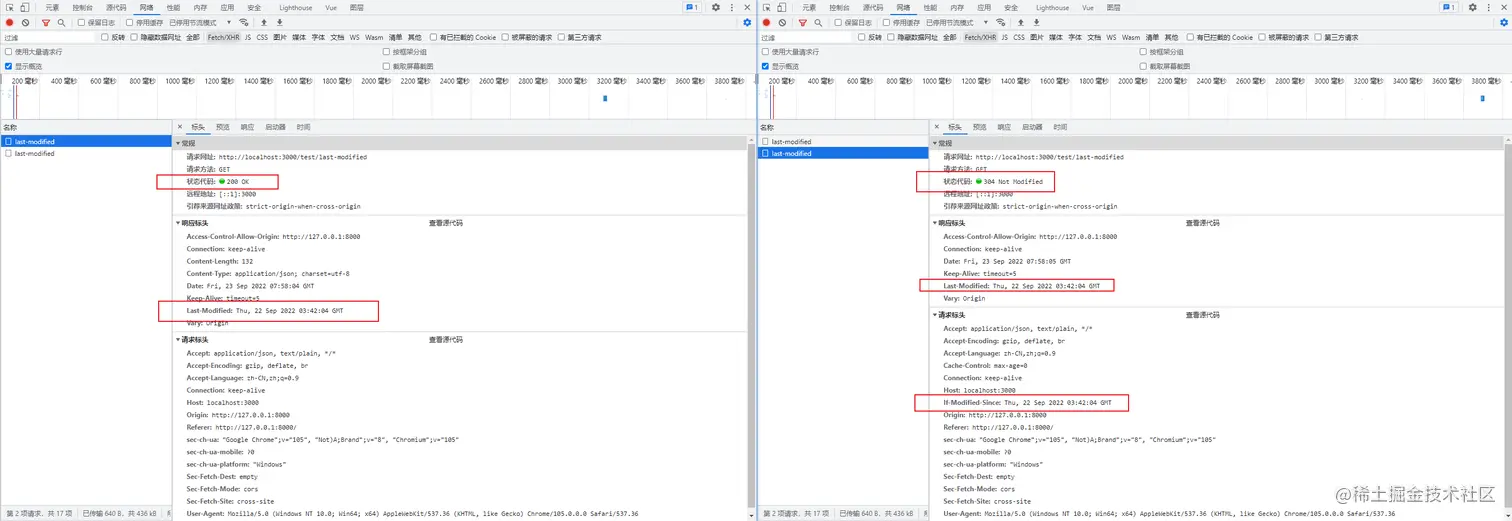Toggle device toolbar icon in right DevTools

point(782,7)
